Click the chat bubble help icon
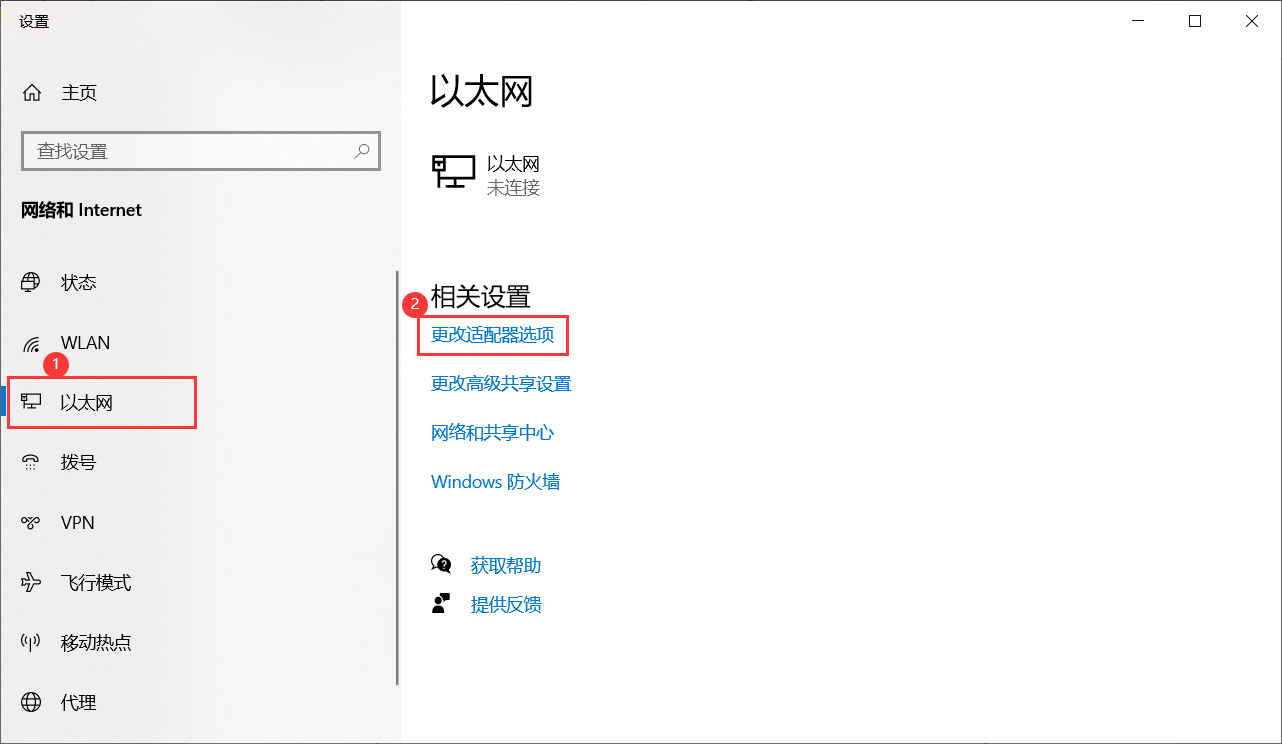Image resolution: width=1282 pixels, height=744 pixels. [x=441, y=565]
